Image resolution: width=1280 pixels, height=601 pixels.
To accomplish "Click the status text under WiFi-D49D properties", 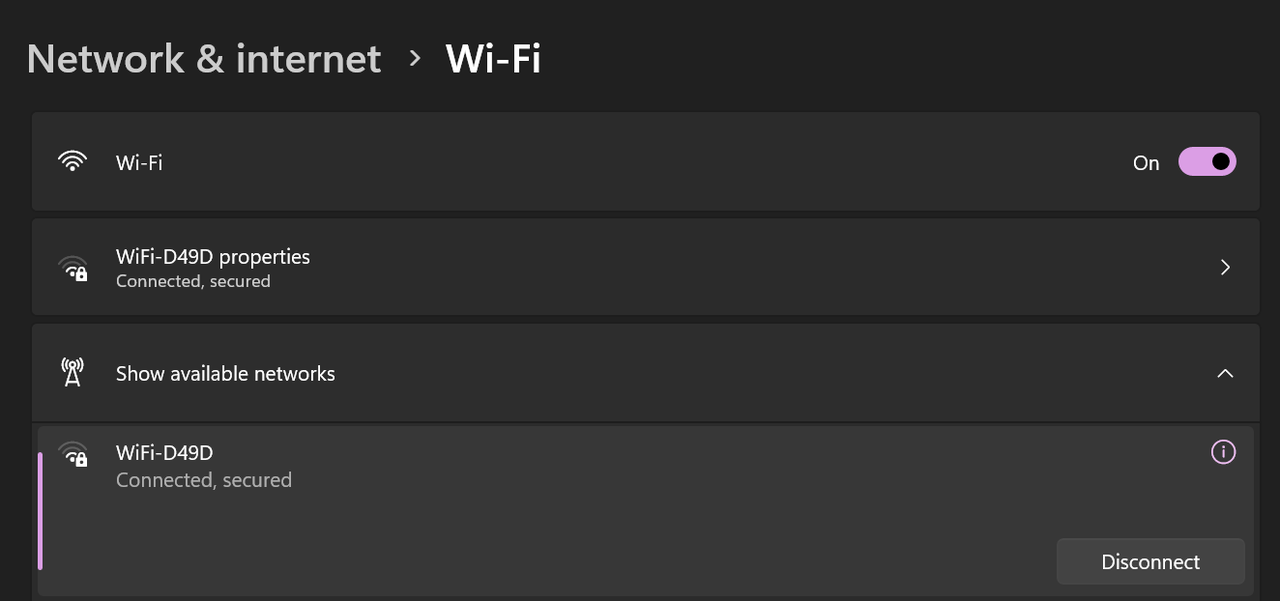I will [x=193, y=282].
